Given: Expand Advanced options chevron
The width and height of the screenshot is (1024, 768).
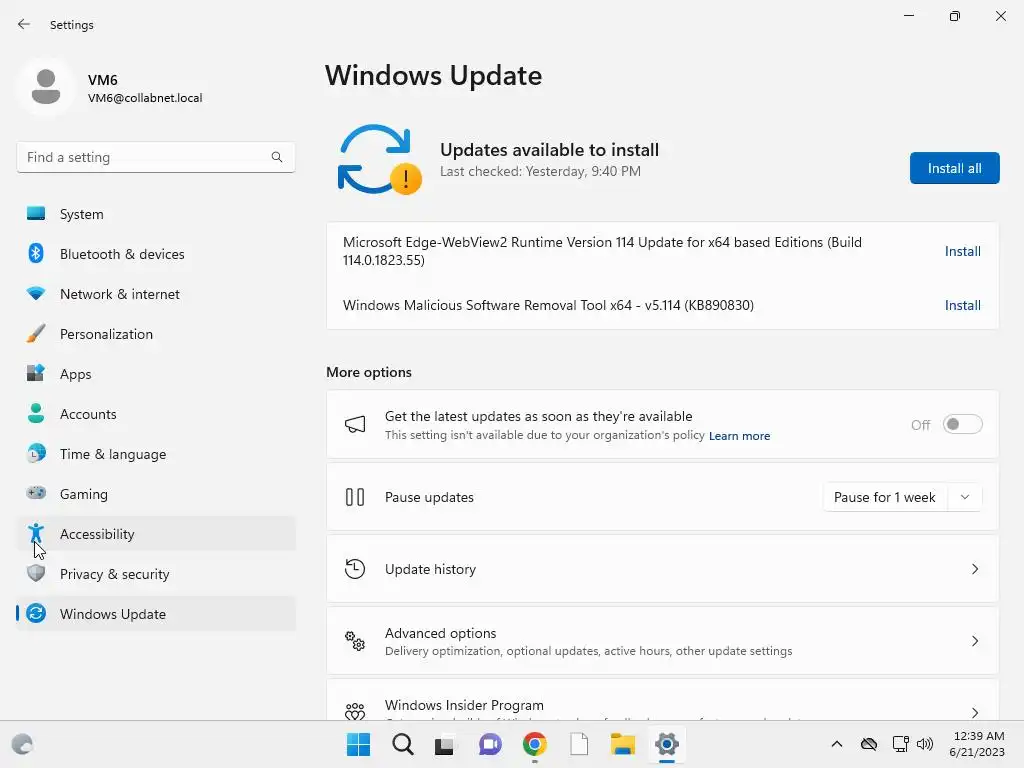Looking at the screenshot, I should point(974,641).
